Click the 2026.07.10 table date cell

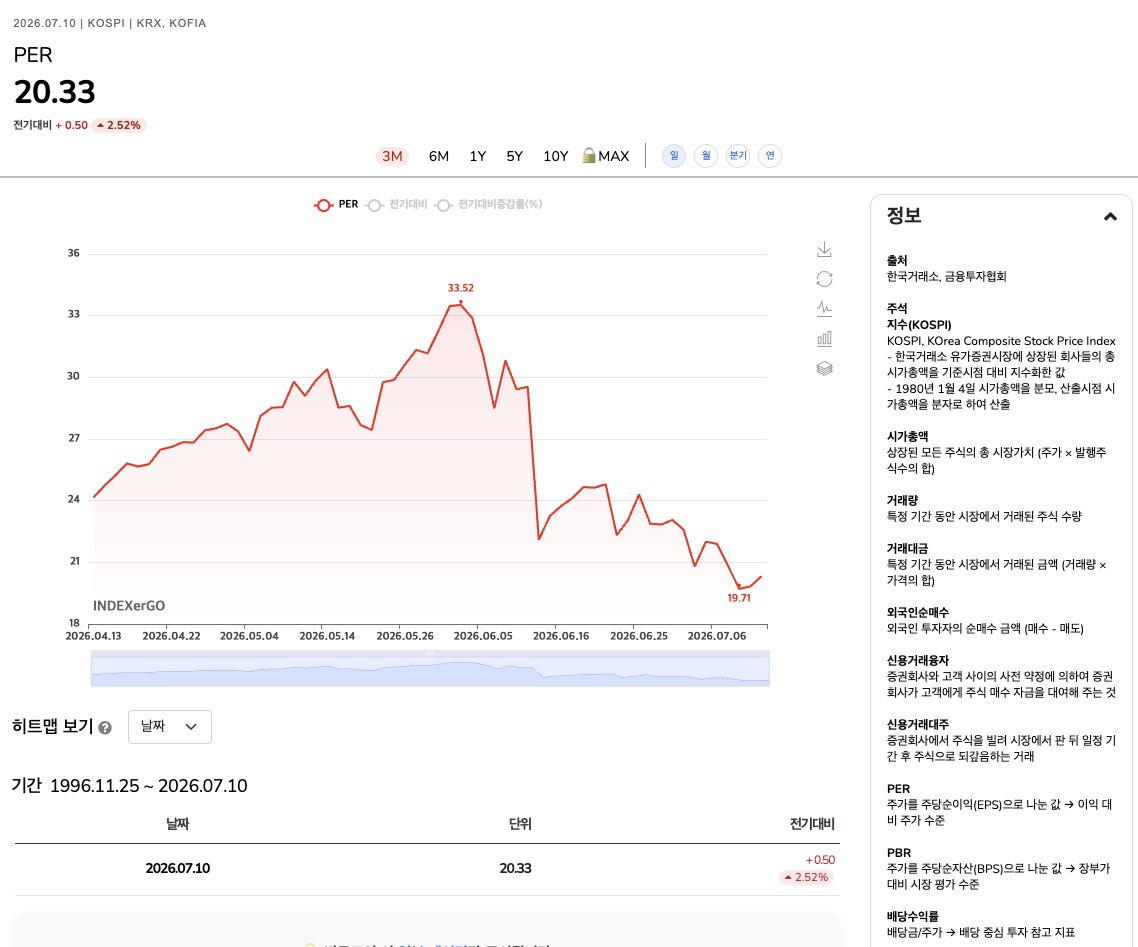(178, 868)
